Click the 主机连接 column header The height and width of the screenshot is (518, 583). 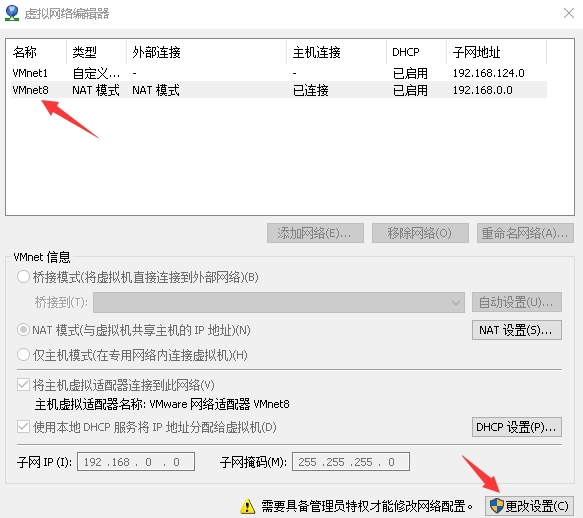coord(336,52)
